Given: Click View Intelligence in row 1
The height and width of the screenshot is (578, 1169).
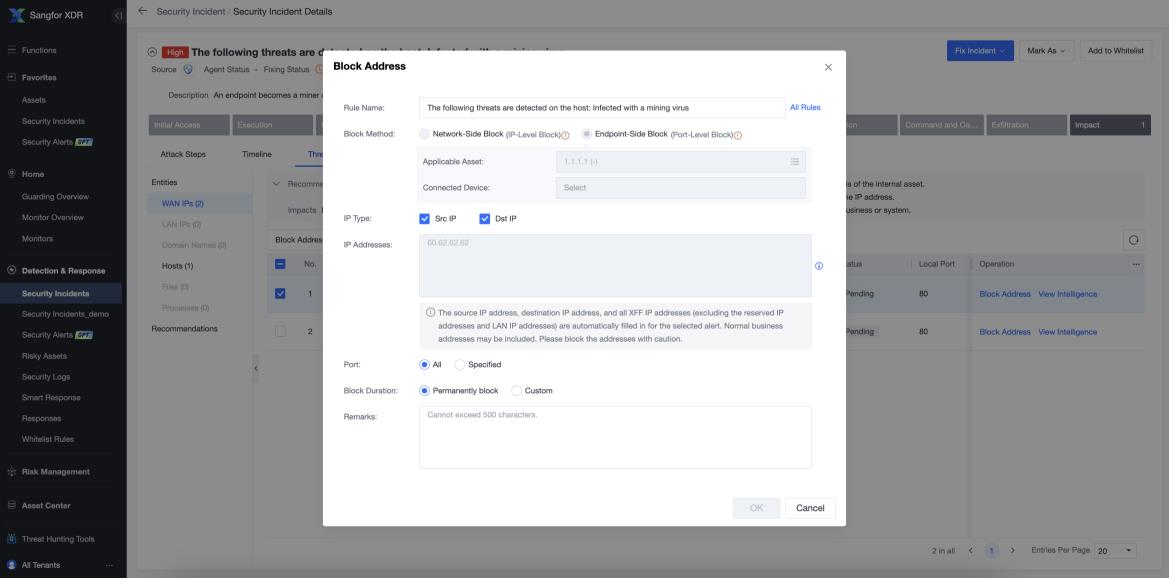Looking at the screenshot, I should pos(1068,294).
